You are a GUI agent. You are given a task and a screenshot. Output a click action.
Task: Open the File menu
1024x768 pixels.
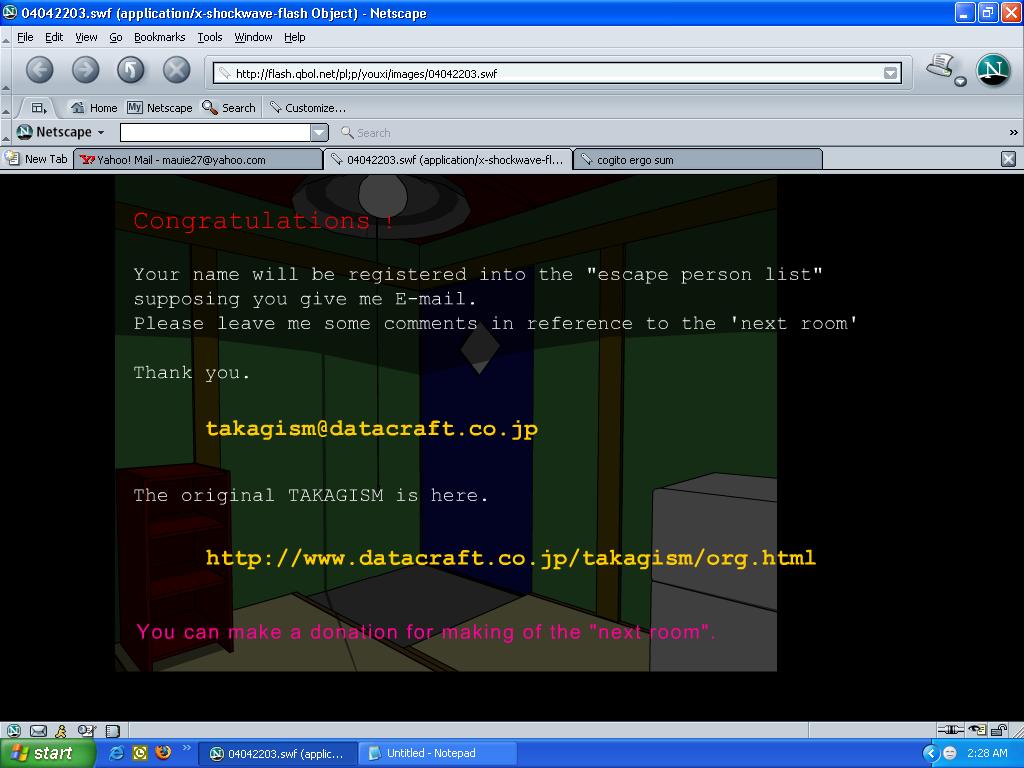[25, 37]
